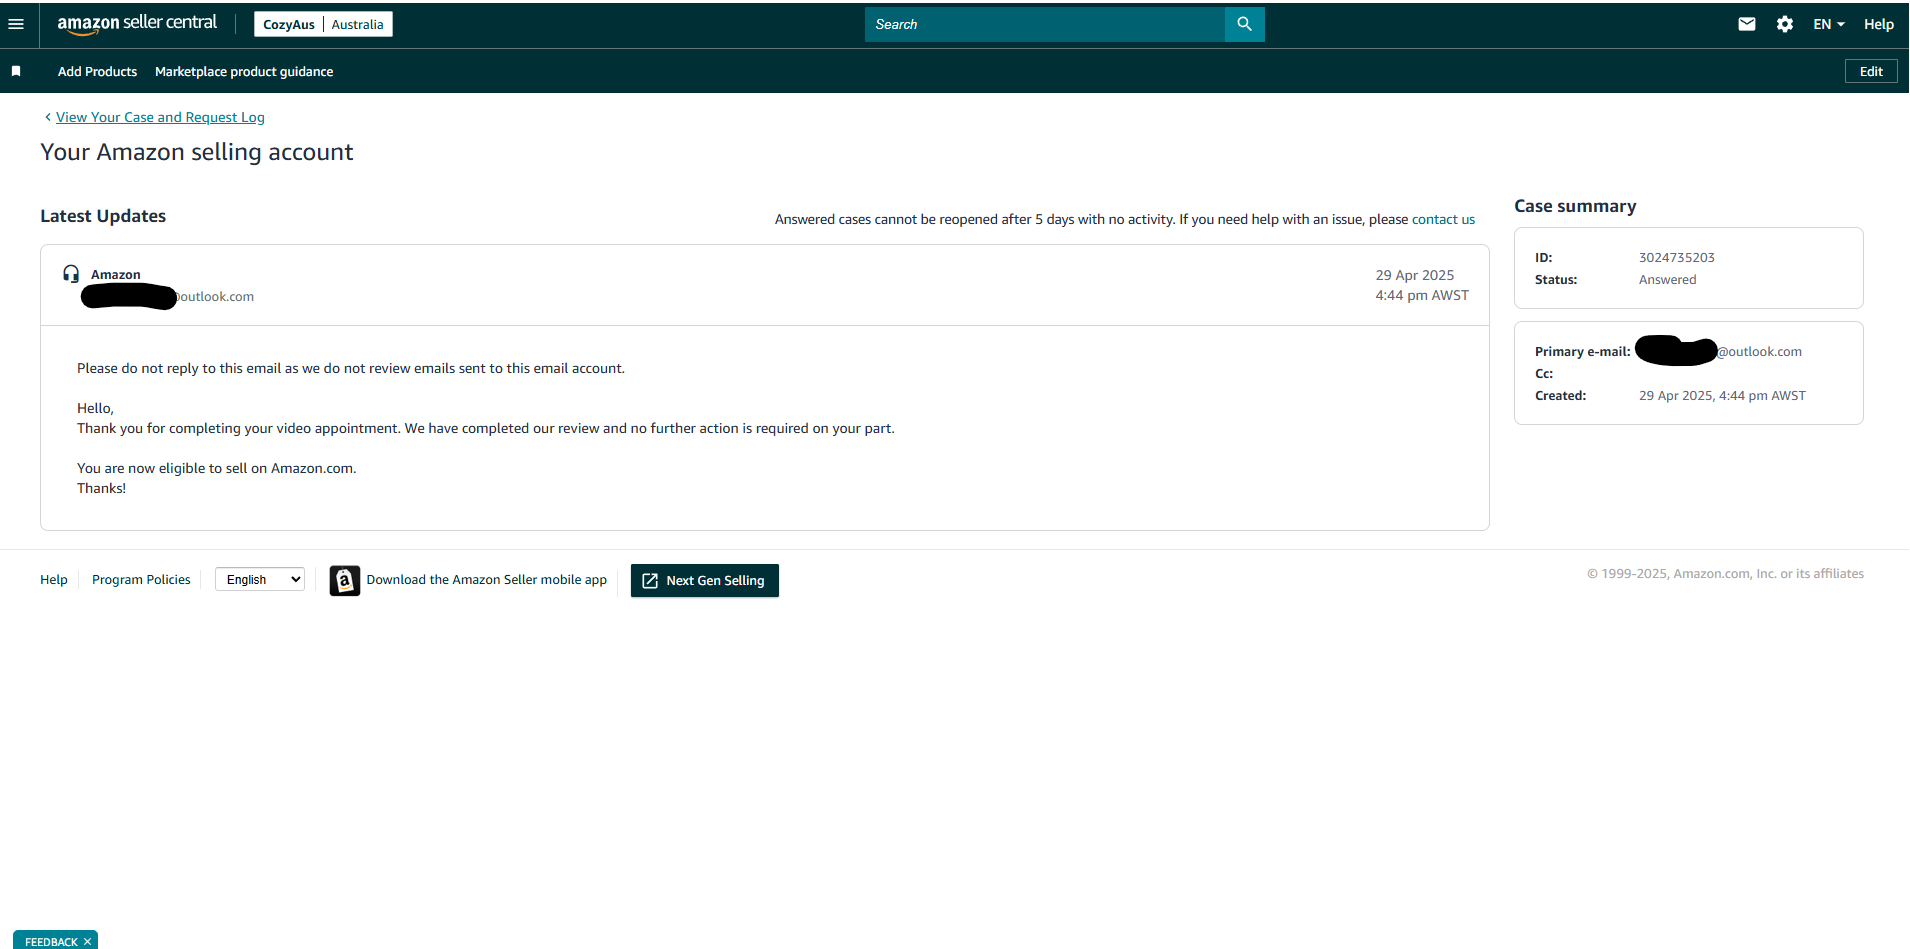The height and width of the screenshot is (949, 1910).
Task: Click the bookmark icon in favorites bar
Action: click(x=16, y=71)
